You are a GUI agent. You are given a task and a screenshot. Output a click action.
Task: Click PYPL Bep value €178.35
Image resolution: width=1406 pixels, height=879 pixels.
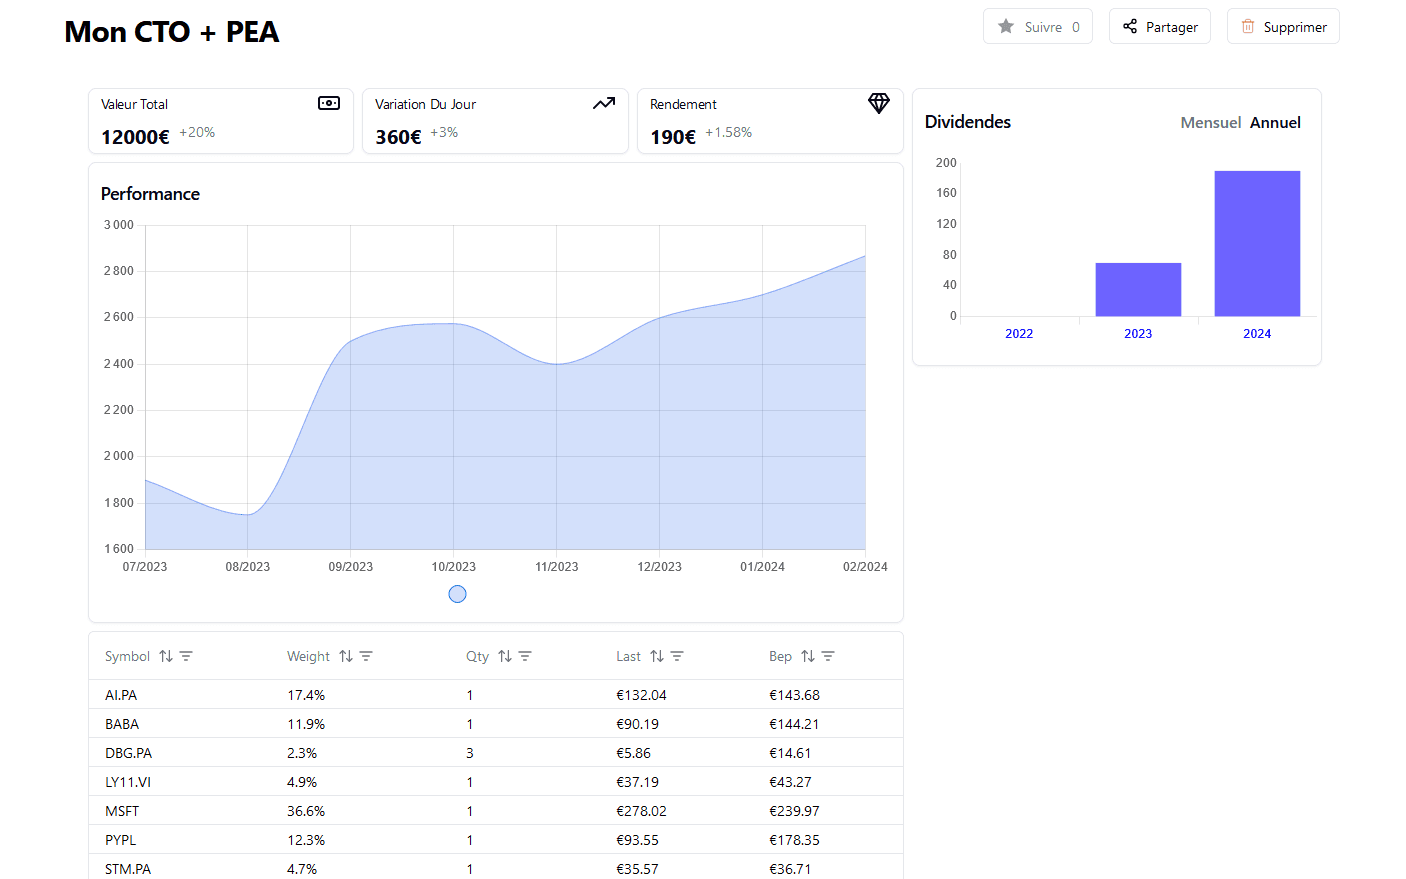point(794,840)
